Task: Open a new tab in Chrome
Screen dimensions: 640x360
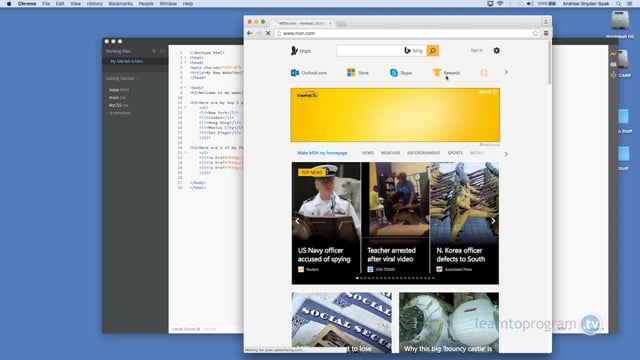Action: point(341,24)
